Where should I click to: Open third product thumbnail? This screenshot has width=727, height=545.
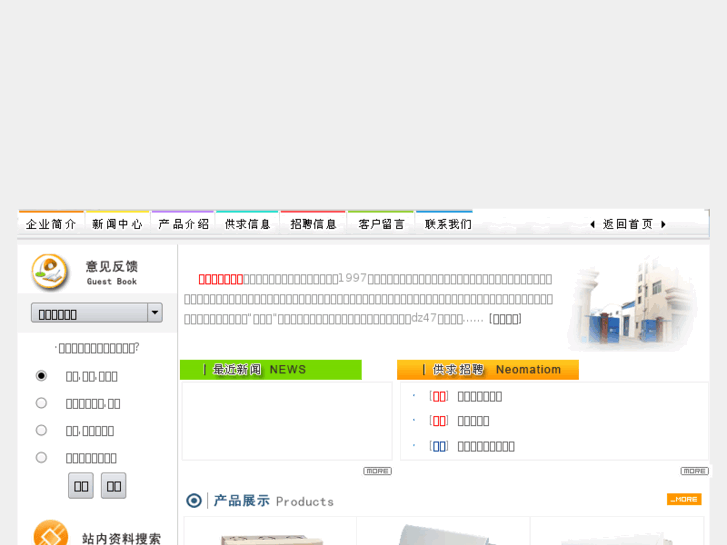pos(617,531)
